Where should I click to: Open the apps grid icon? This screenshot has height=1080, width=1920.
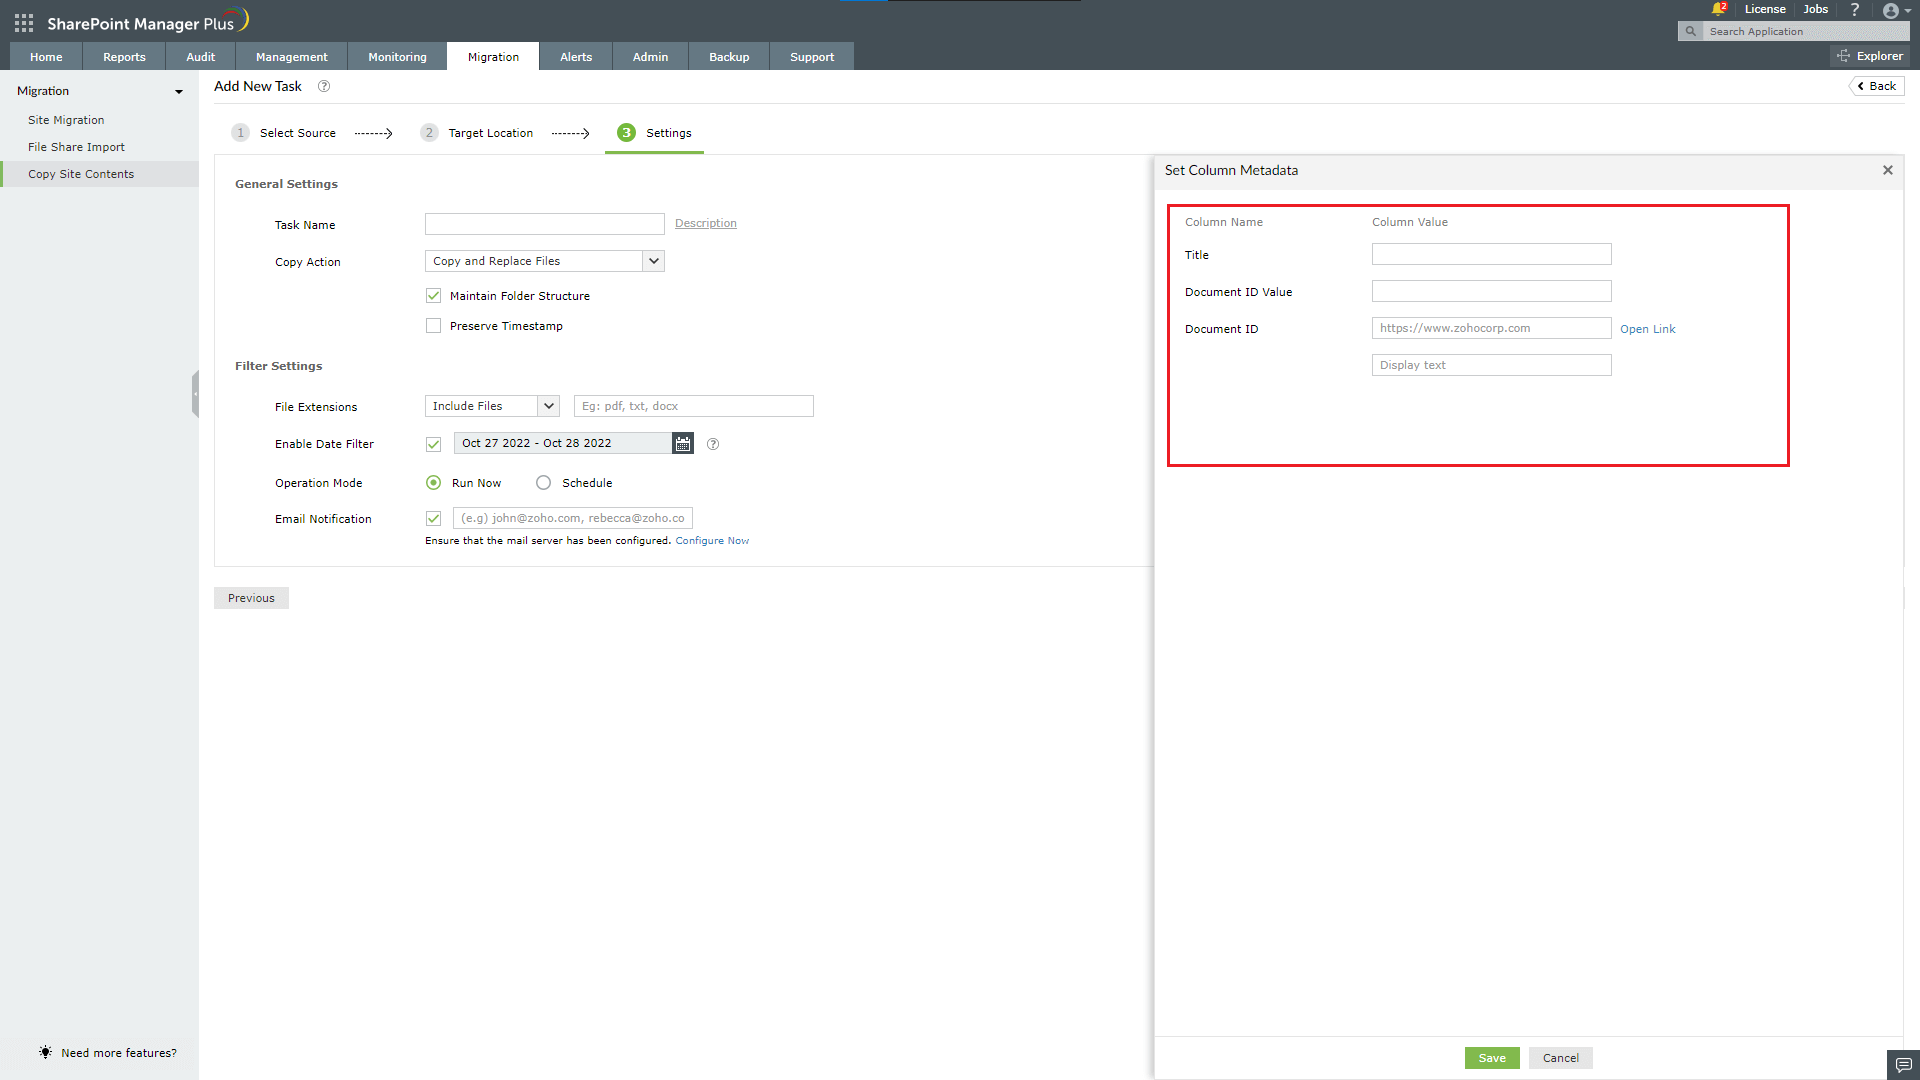[22, 22]
